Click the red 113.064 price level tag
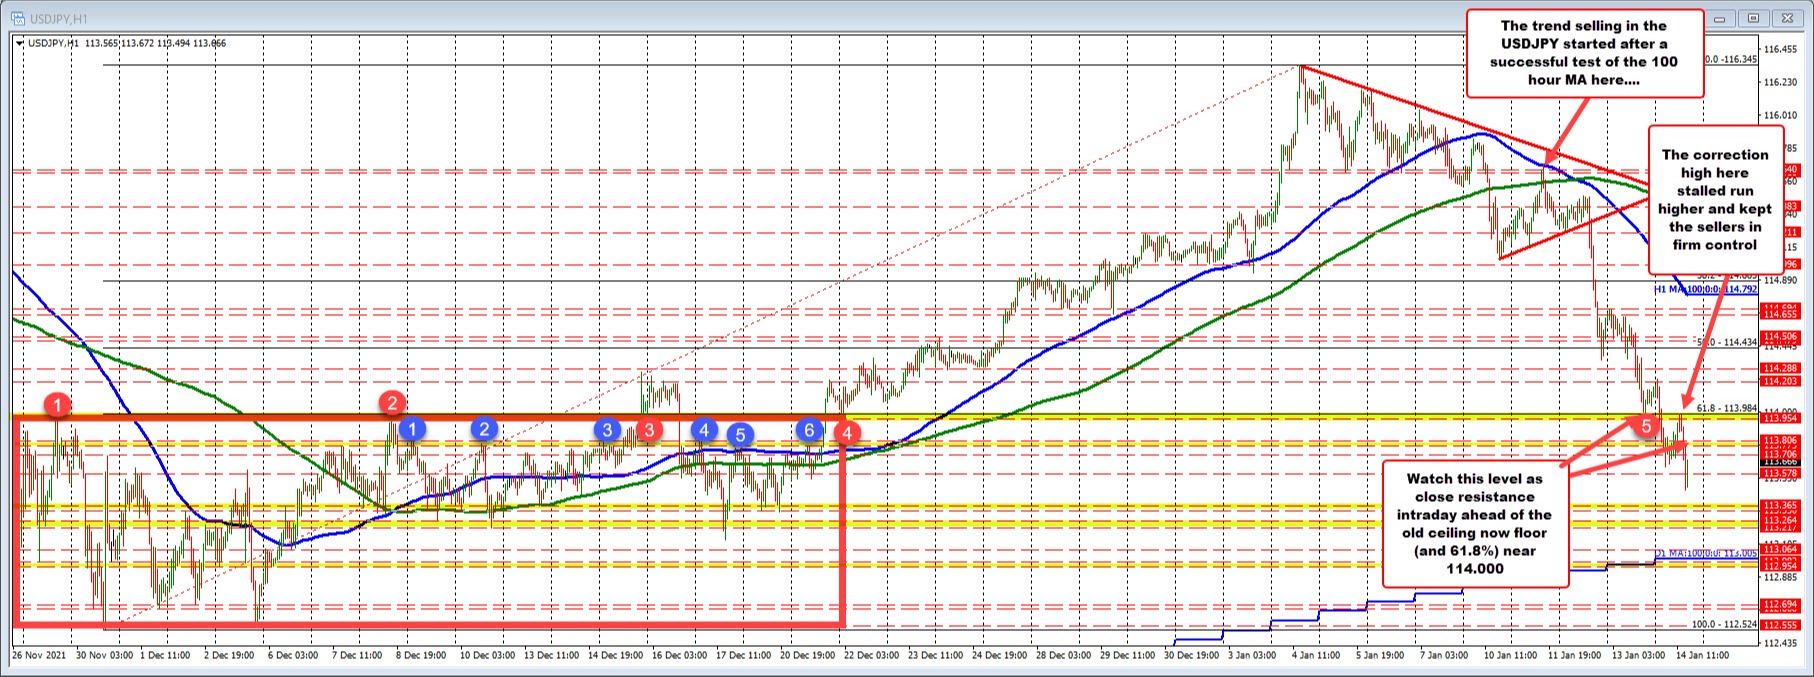The height and width of the screenshot is (677, 1814). [1781, 549]
